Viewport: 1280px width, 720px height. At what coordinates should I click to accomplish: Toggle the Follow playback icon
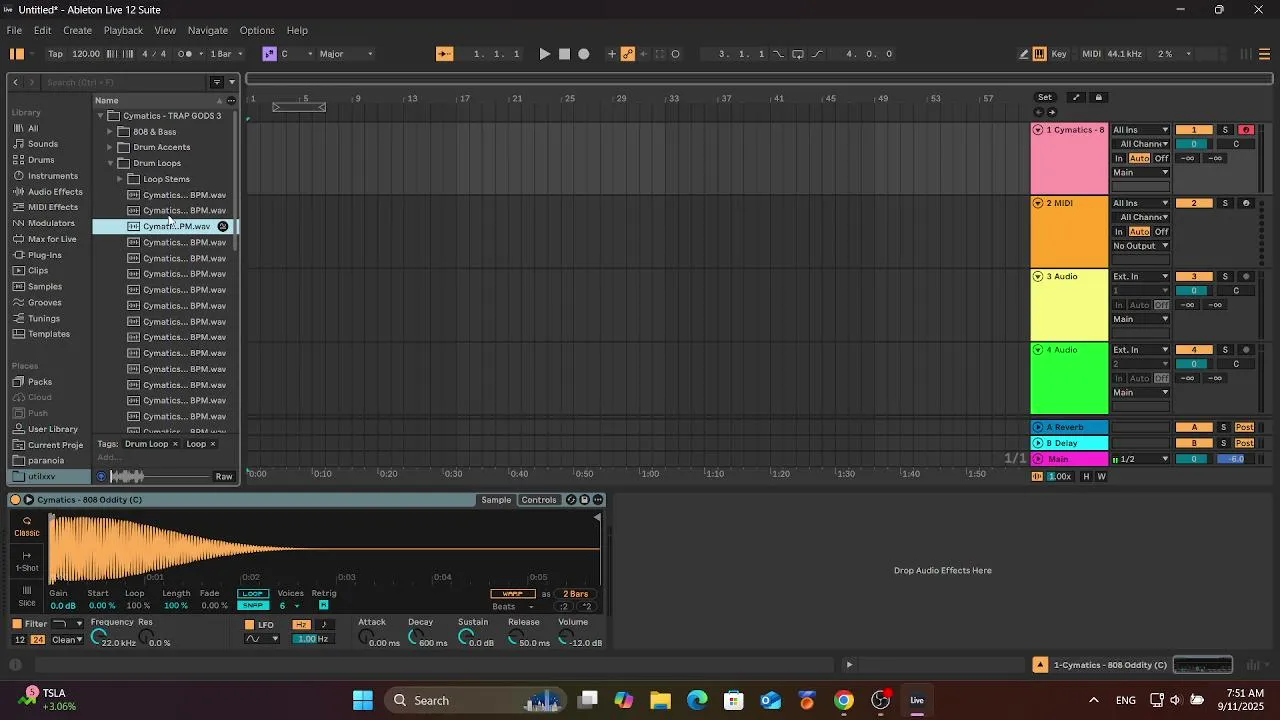[x=445, y=54]
